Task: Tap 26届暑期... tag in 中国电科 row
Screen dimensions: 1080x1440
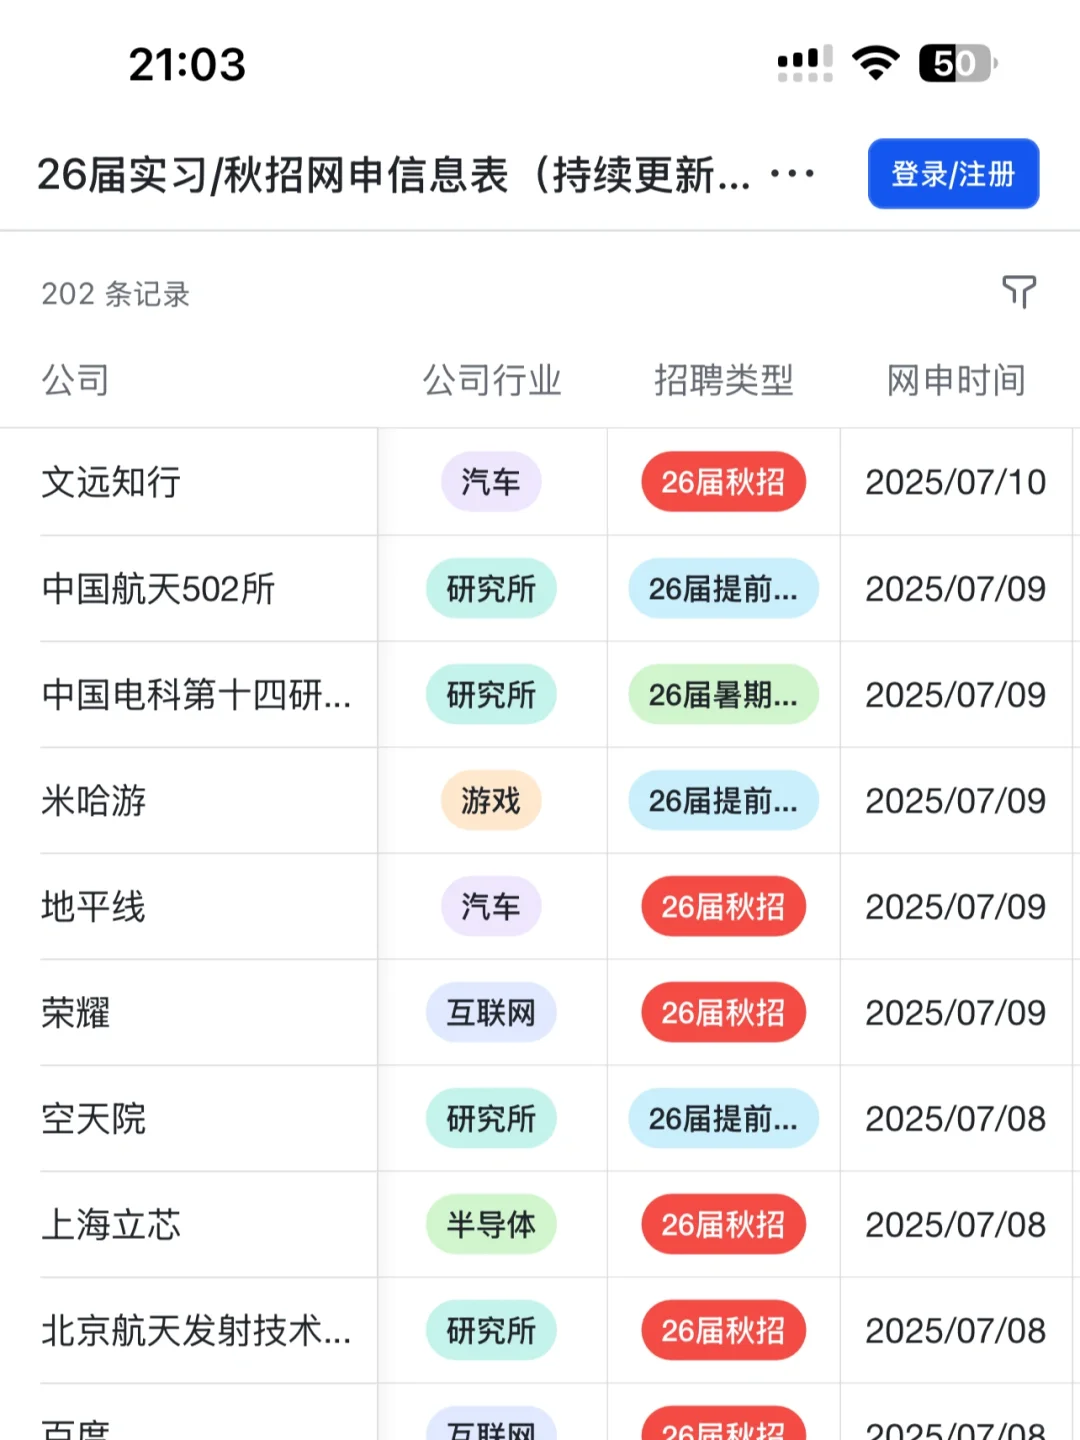Action: [x=723, y=694]
